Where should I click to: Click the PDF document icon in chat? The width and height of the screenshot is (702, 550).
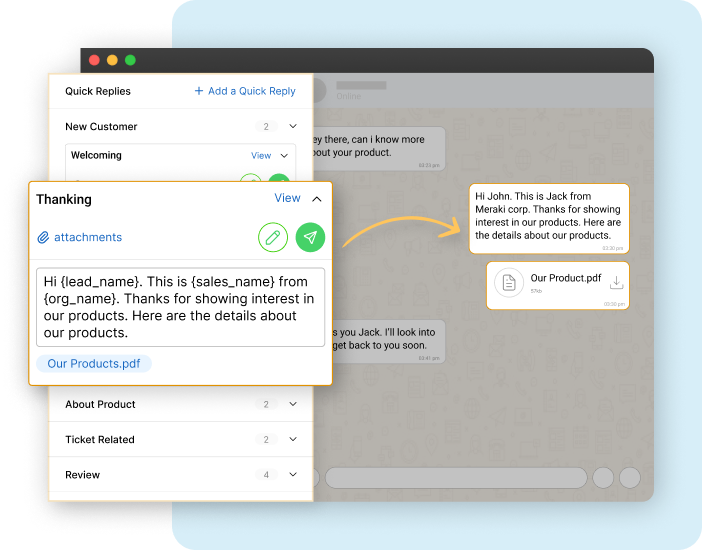point(509,283)
